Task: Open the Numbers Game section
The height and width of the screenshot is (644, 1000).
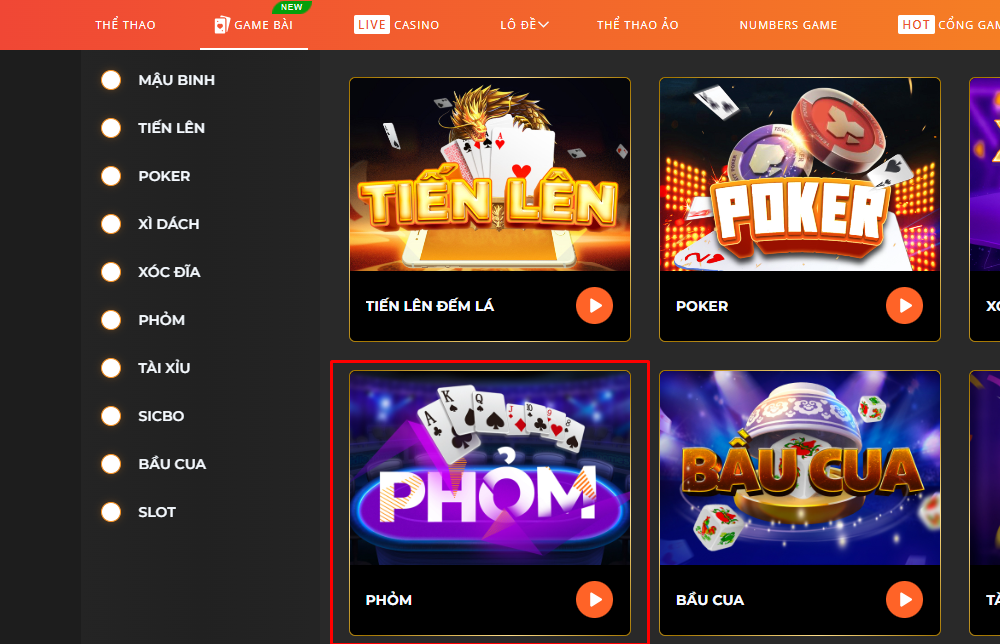Action: click(x=788, y=25)
